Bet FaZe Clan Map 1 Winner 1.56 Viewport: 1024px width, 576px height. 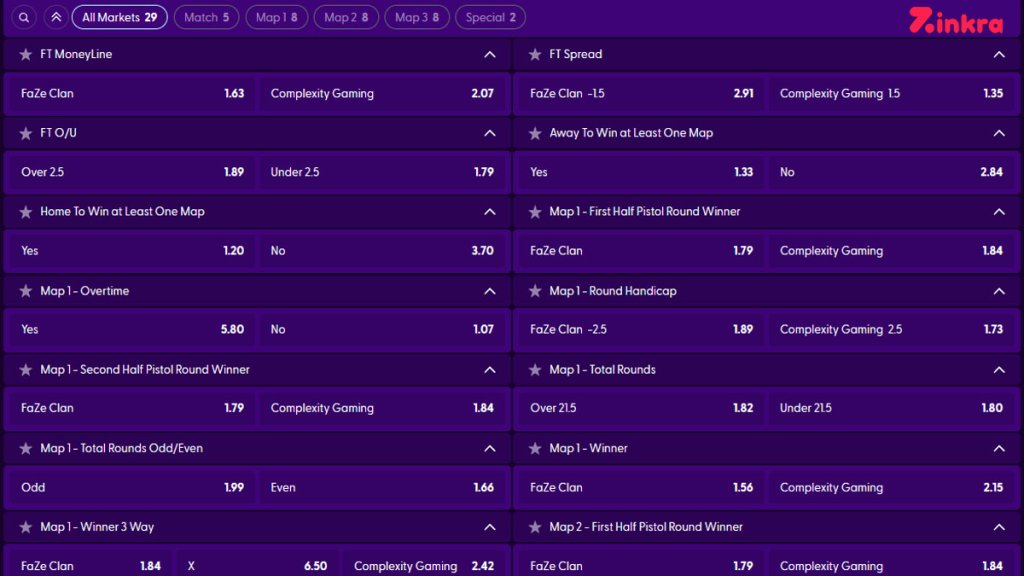point(641,488)
